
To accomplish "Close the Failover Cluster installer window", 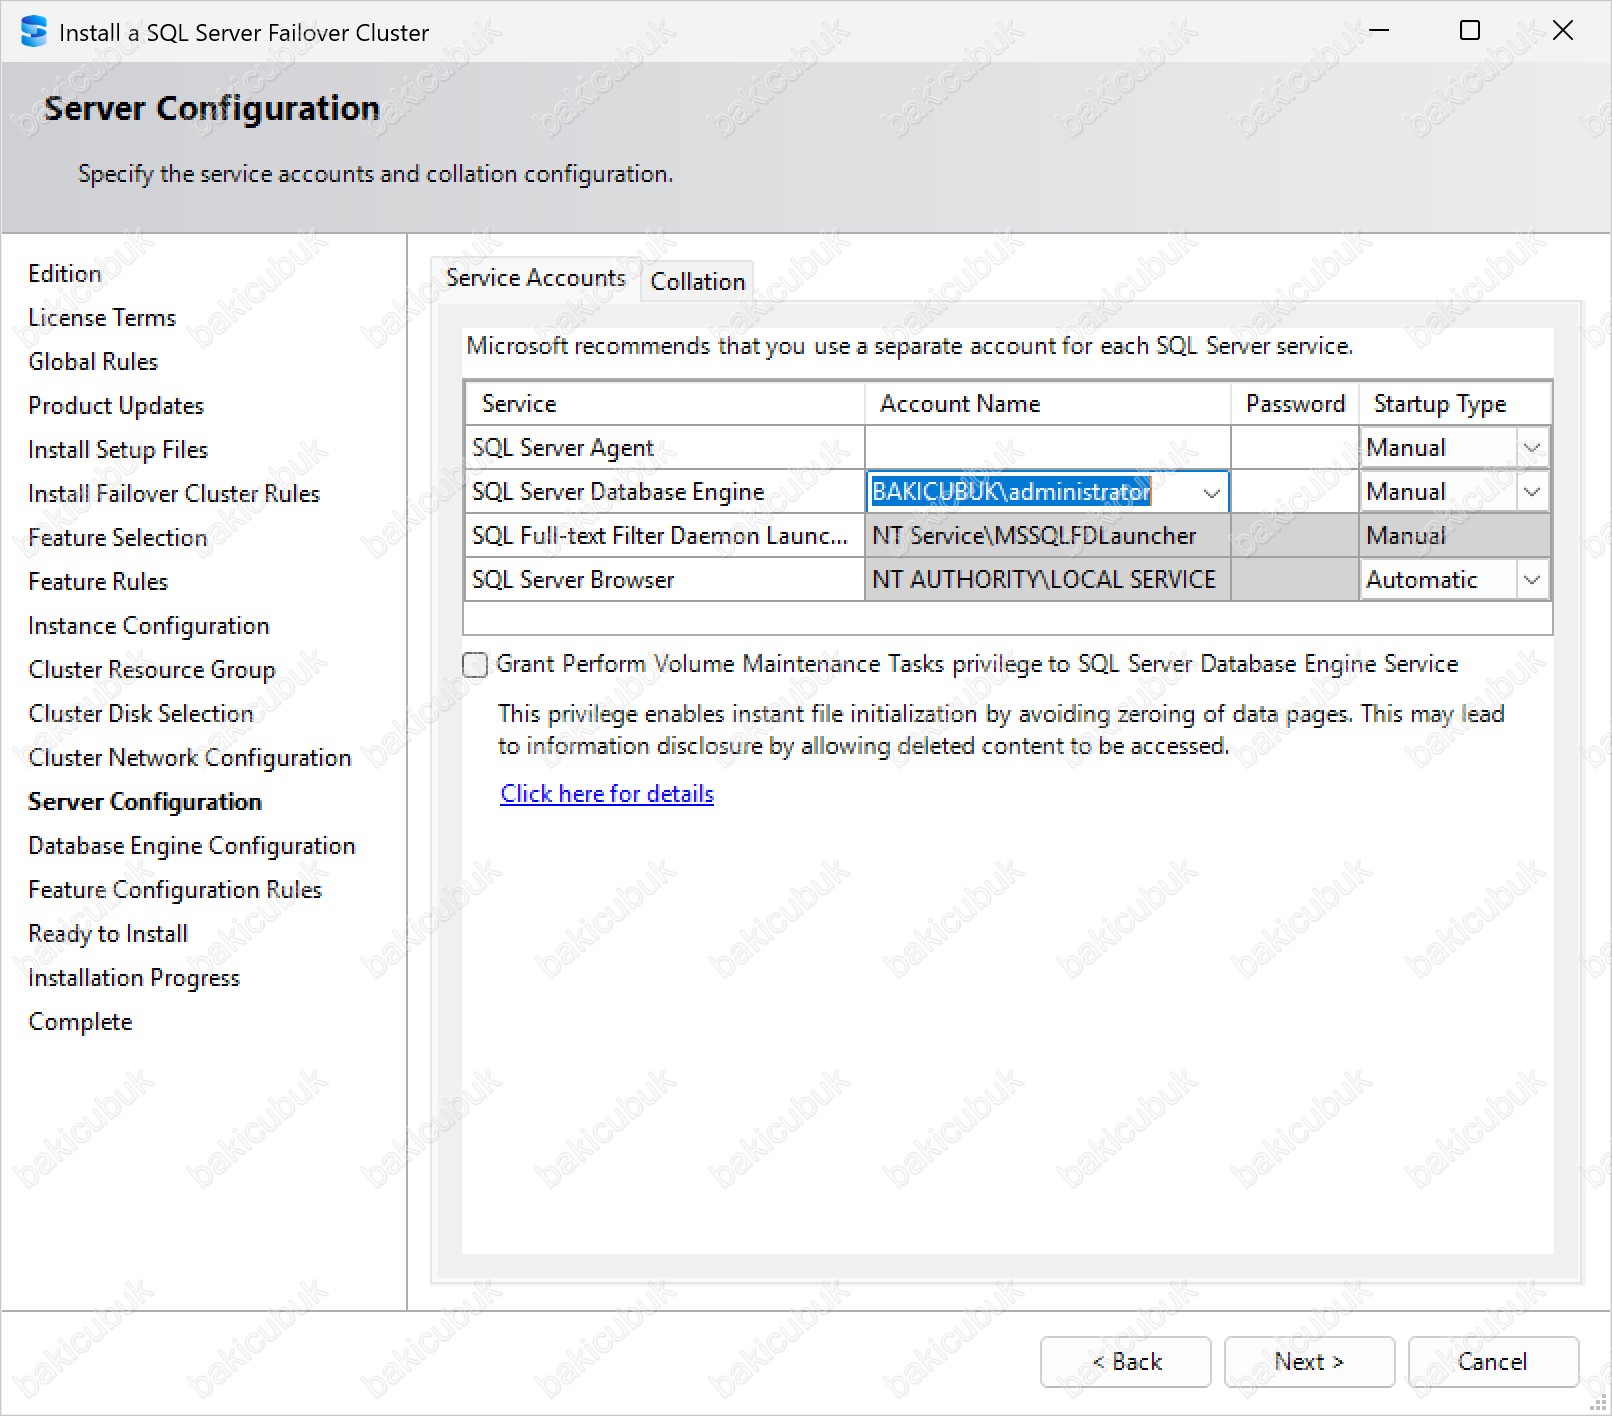I will click(x=1562, y=31).
